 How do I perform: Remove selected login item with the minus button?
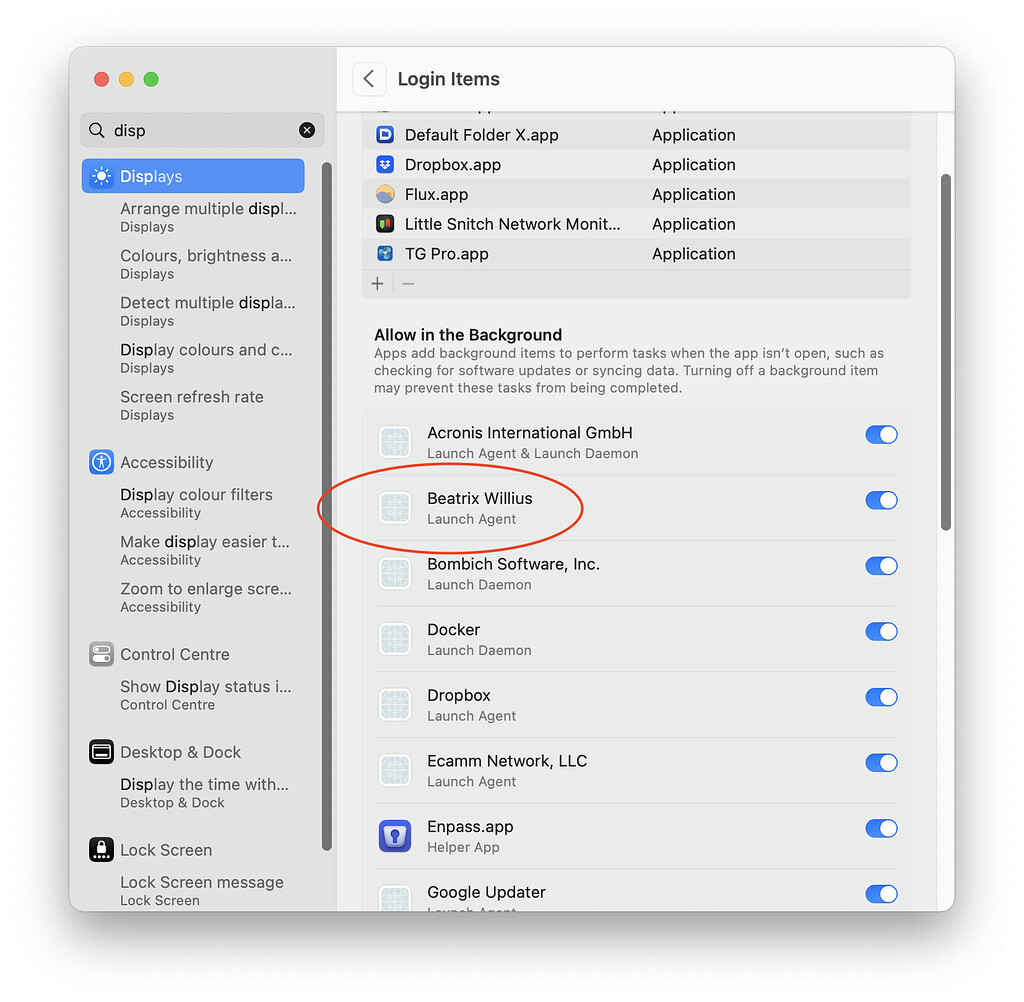point(406,284)
